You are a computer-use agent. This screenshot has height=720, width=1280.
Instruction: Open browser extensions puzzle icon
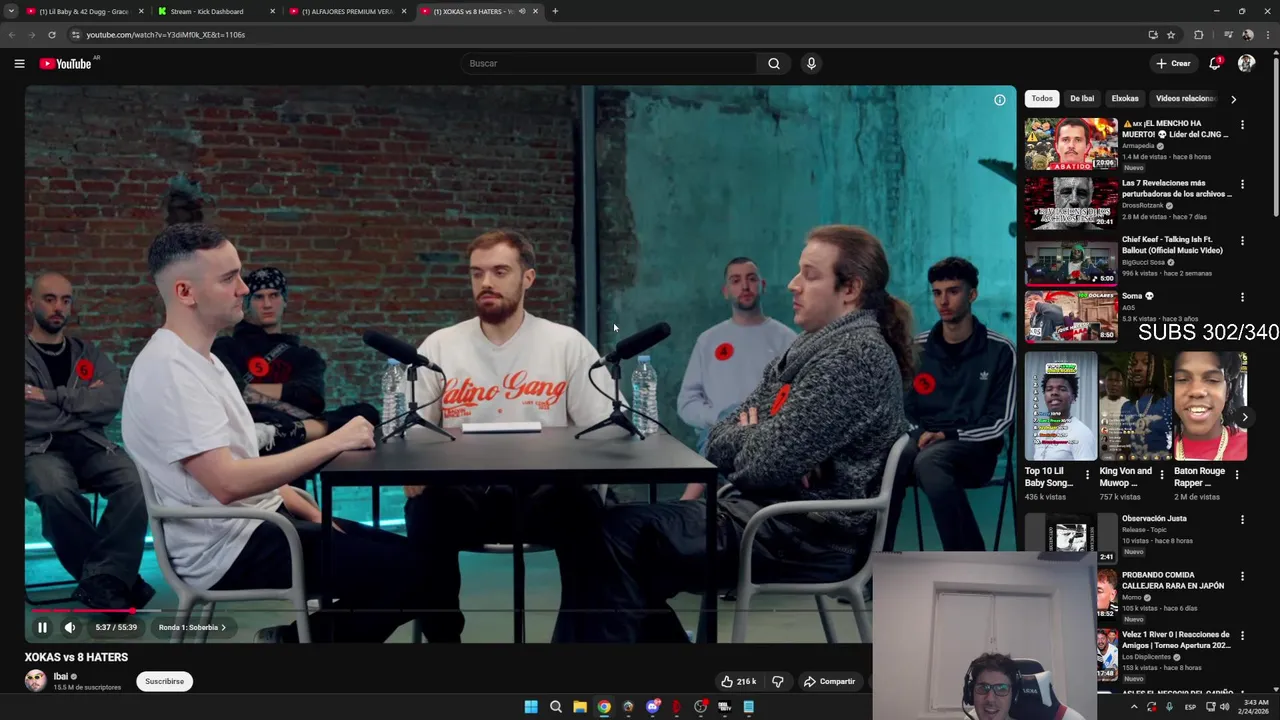coord(1198,34)
